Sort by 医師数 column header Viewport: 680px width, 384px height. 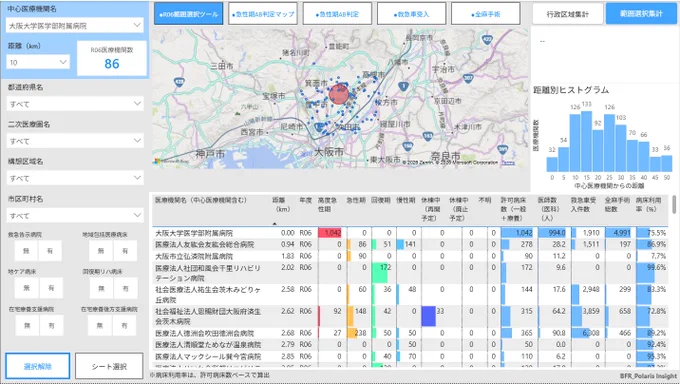(x=549, y=209)
